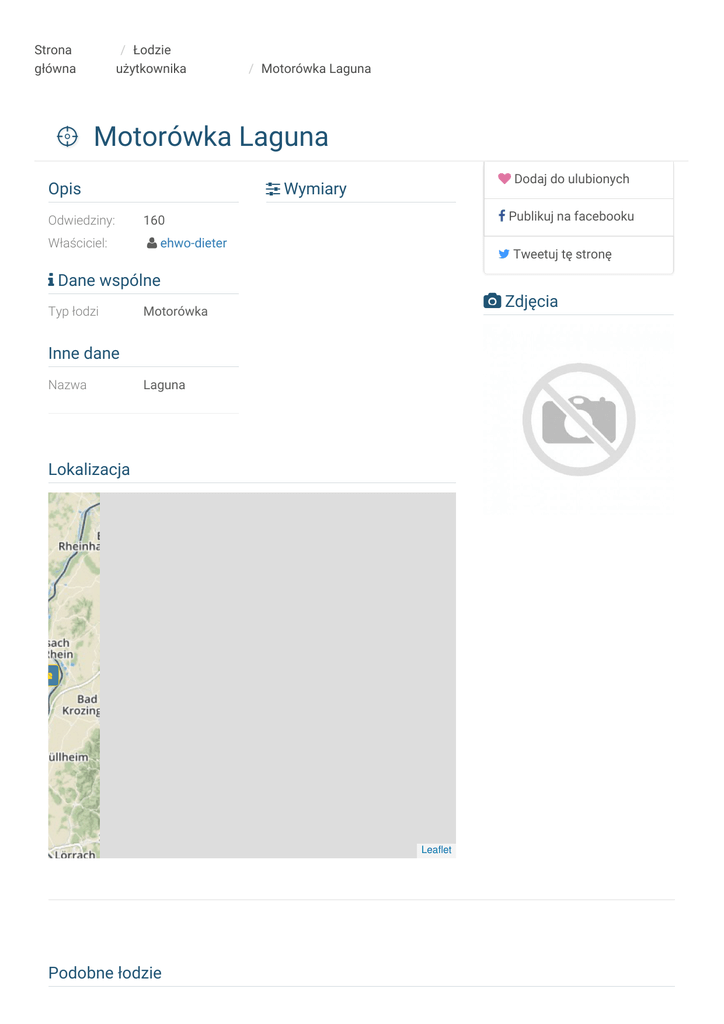
Task: Open the Leaflet attribution link
Action: 436,850
